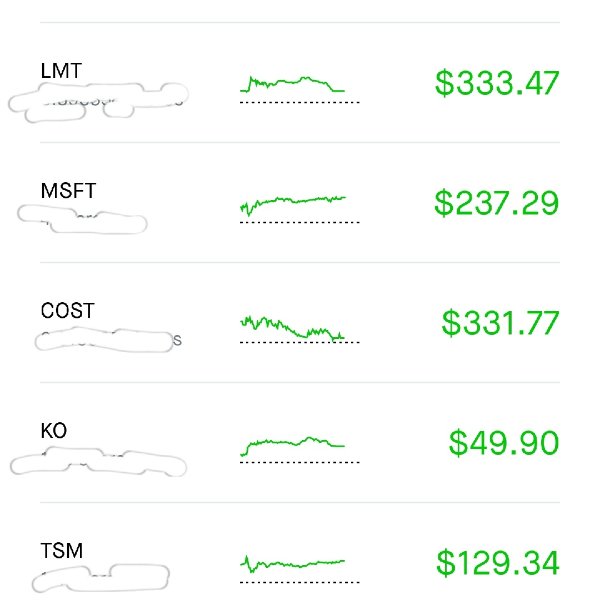View the TSM sparkline chart
600x600 pixels.
[300, 569]
